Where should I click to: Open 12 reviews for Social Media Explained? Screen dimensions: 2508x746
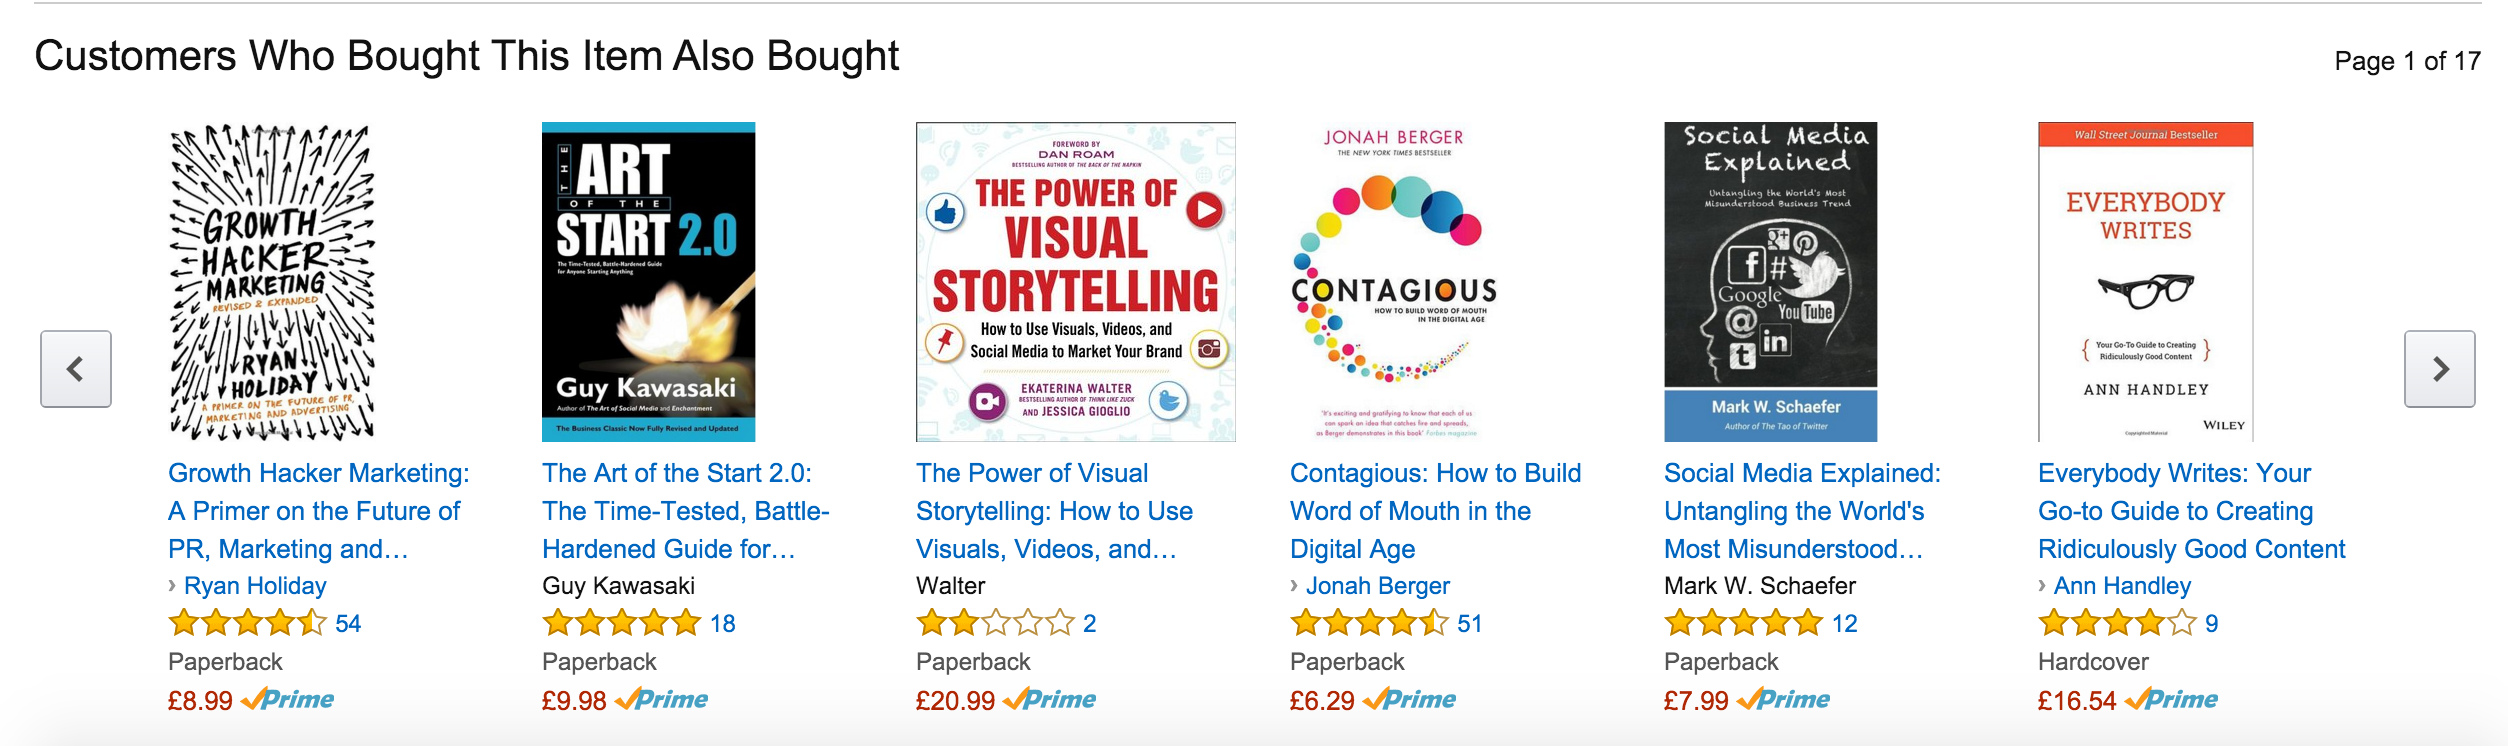coord(1844,624)
